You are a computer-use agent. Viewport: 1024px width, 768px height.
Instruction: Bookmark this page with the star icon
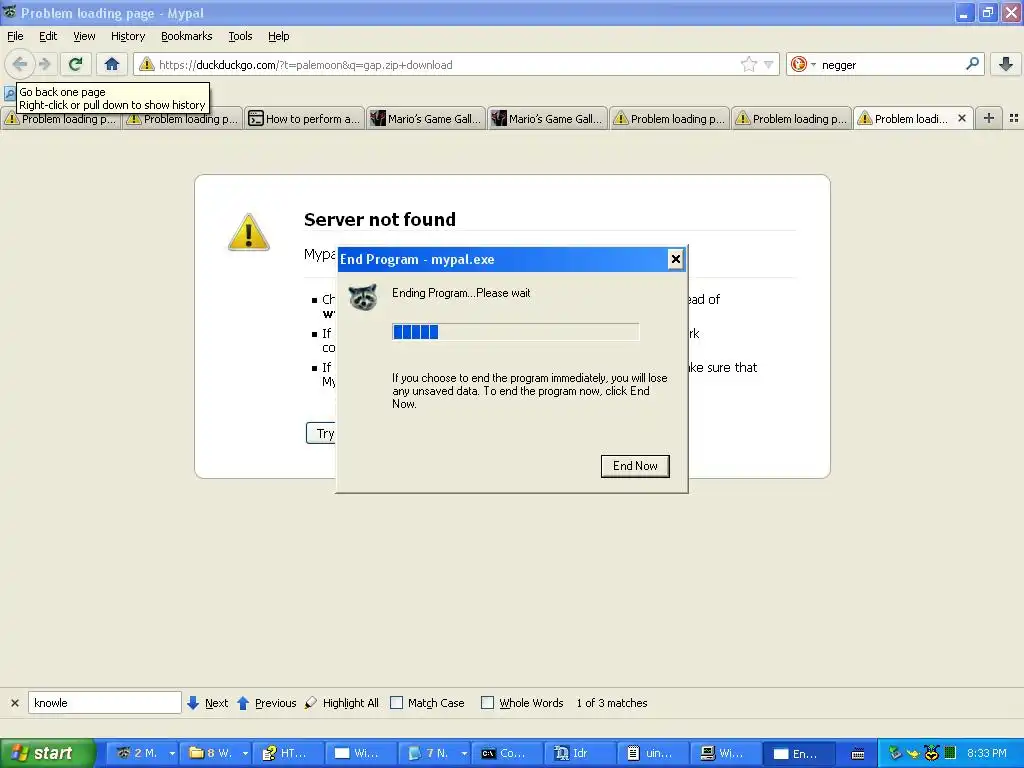point(748,64)
